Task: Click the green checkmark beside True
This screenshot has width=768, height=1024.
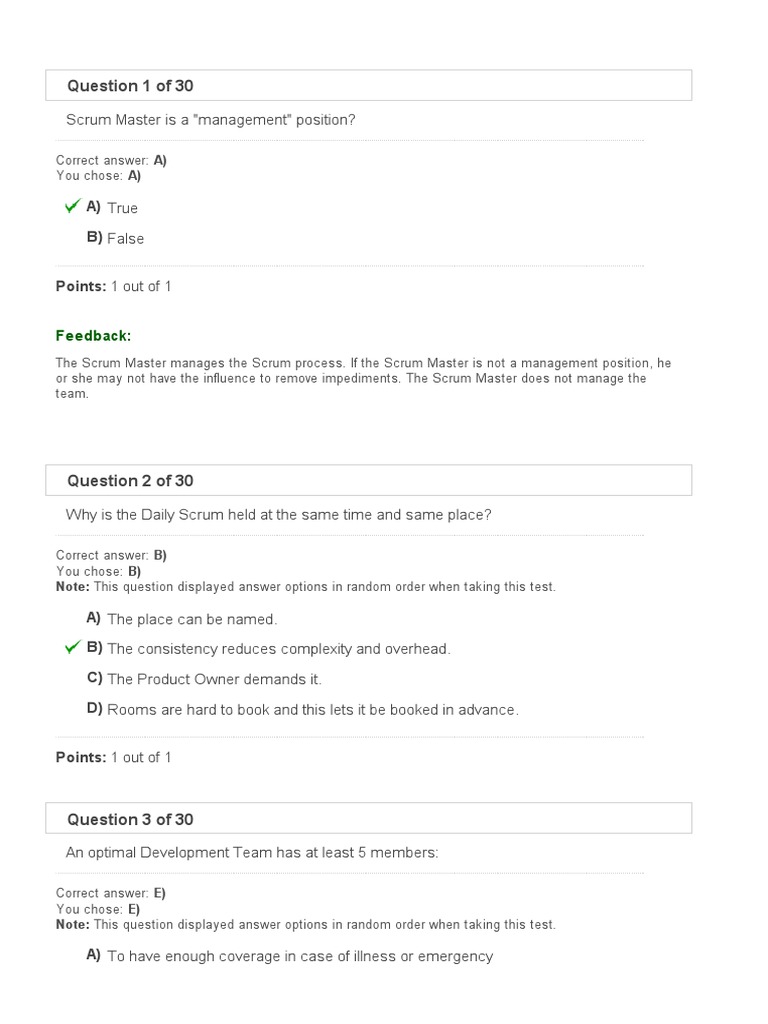Action: (72, 206)
